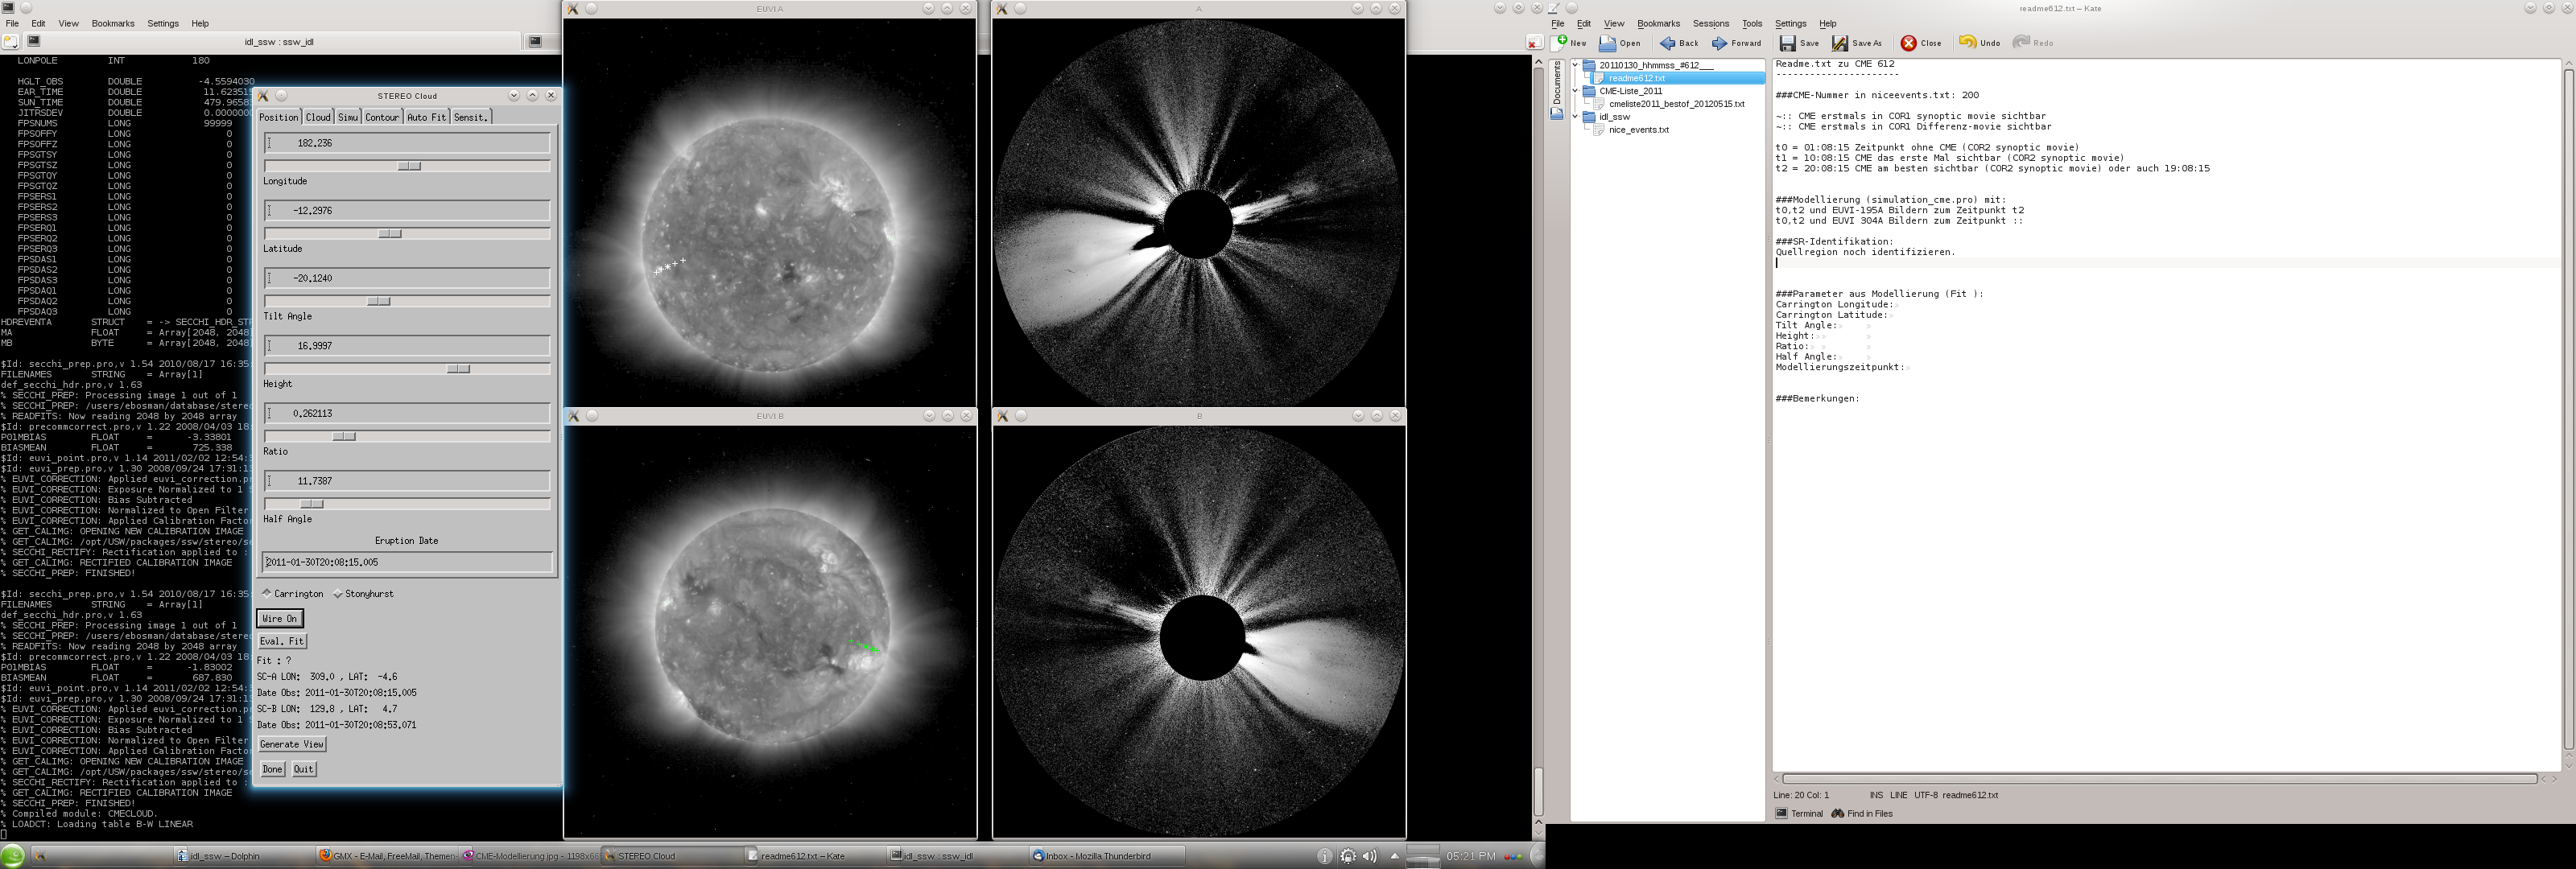
Task: Click the X11 icon in EUVI A titlebar
Action: pos(573,9)
